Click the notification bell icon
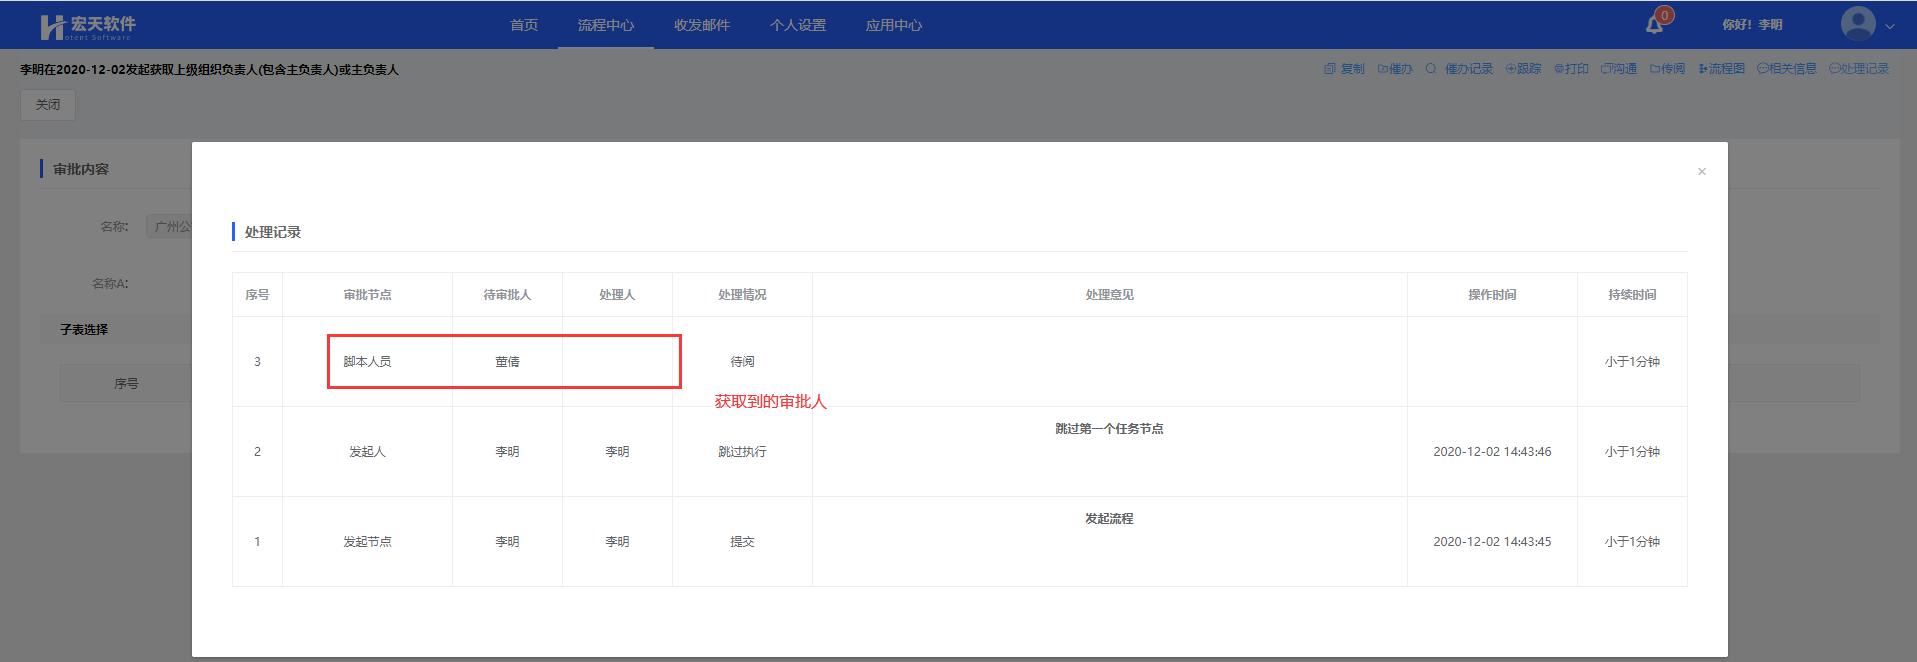The width and height of the screenshot is (1917, 662). pyautogui.click(x=1655, y=24)
